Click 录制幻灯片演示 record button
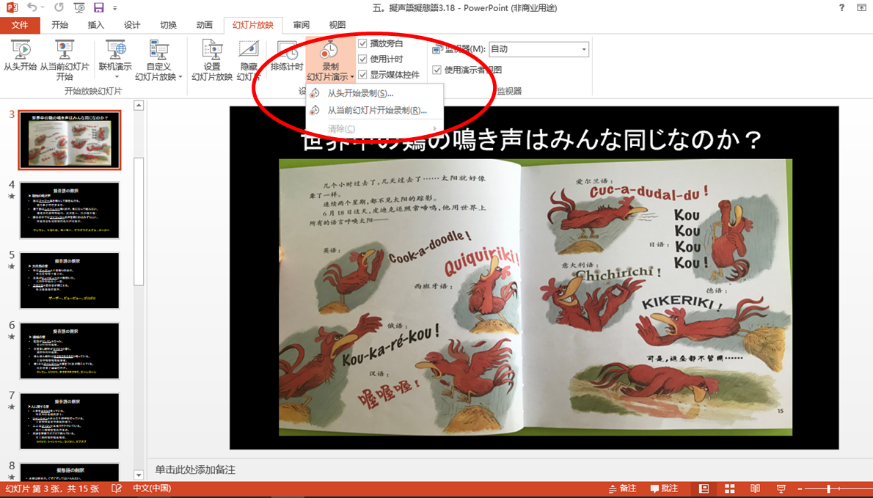Screen dimensions: 873x498 330,60
